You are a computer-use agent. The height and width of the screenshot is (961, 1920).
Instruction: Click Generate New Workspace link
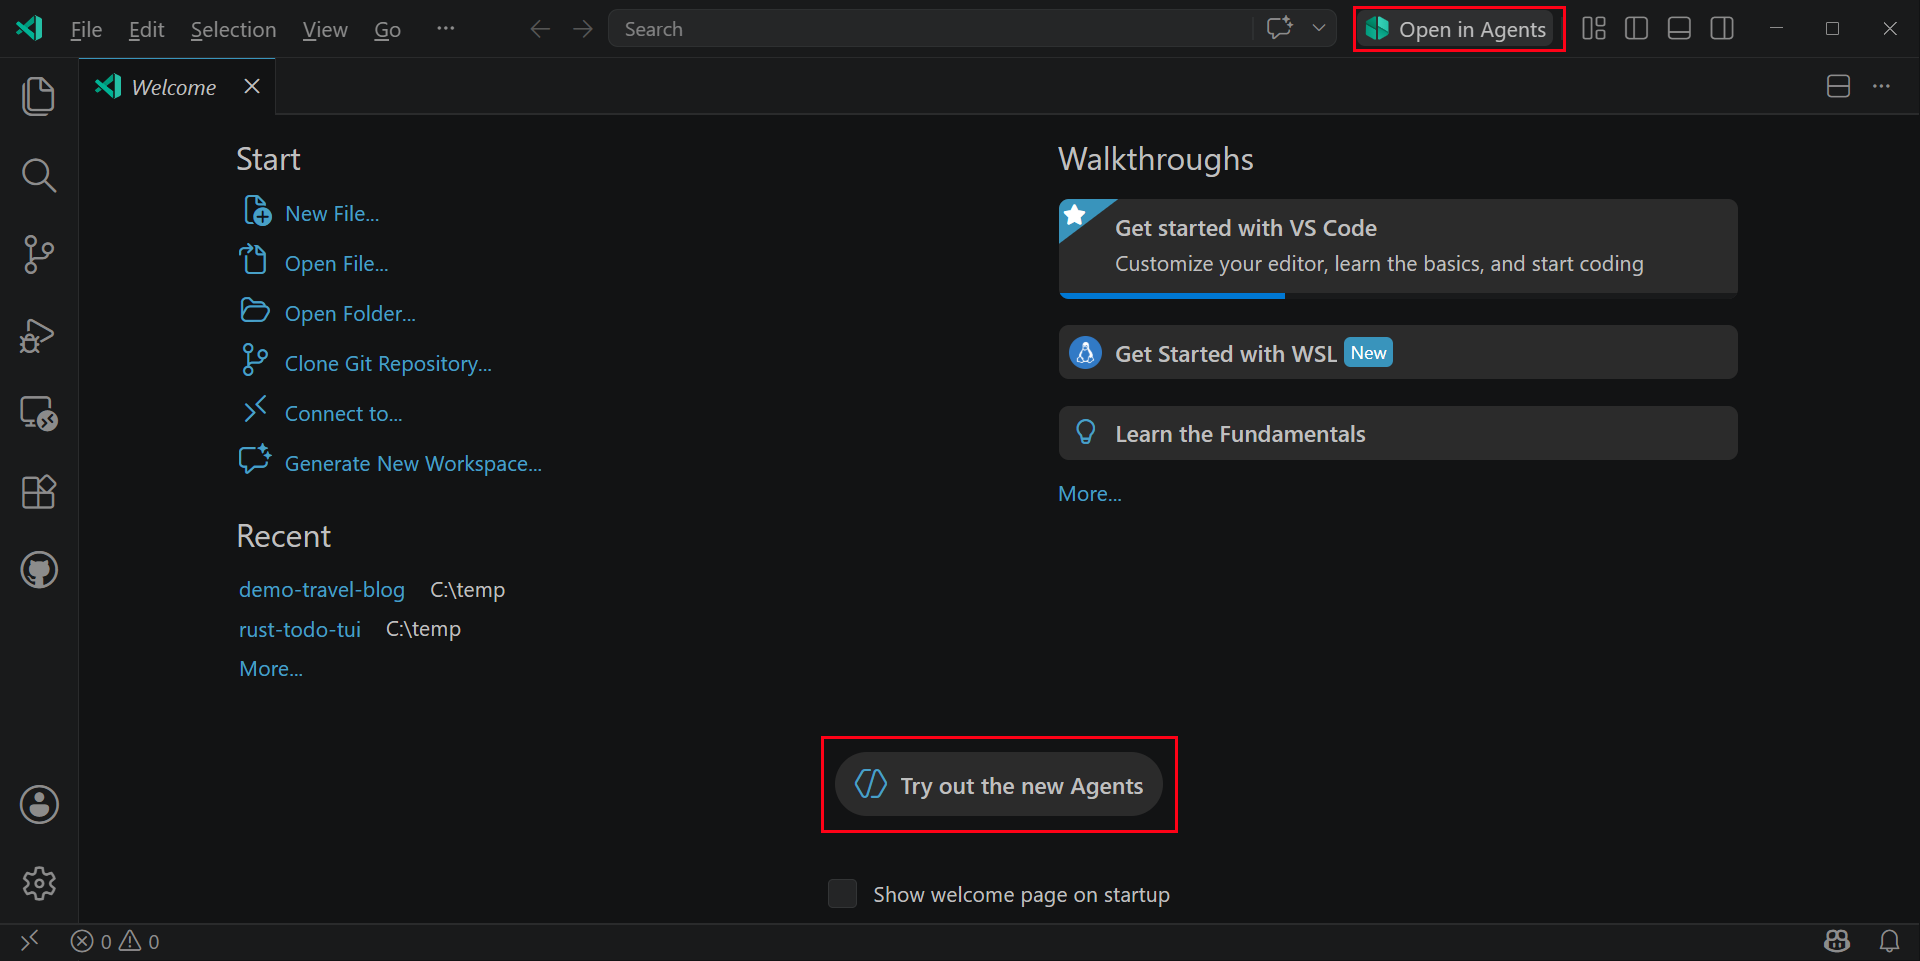(413, 463)
